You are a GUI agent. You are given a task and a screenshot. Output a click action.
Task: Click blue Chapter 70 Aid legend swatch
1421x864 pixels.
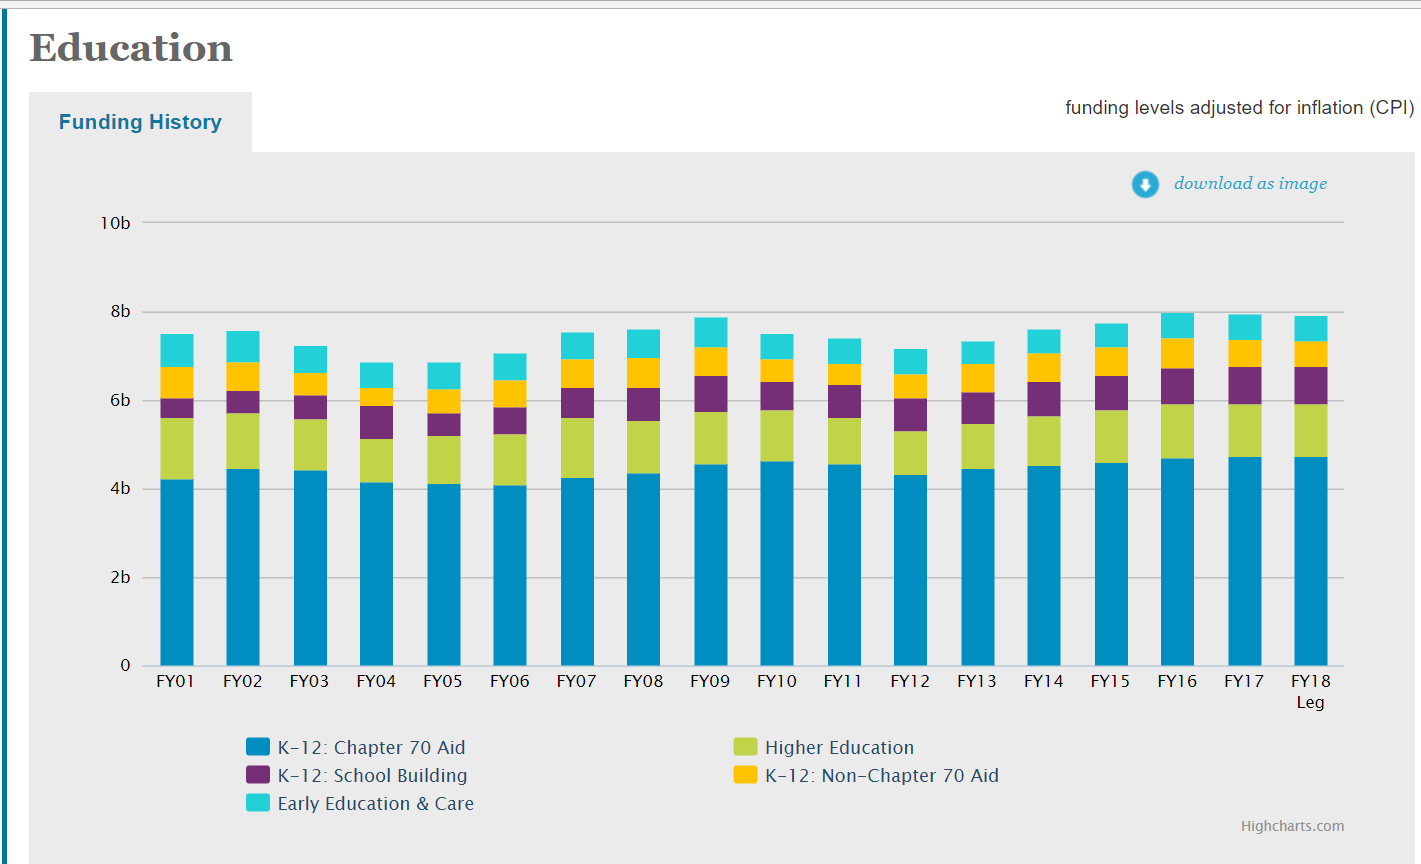258,747
